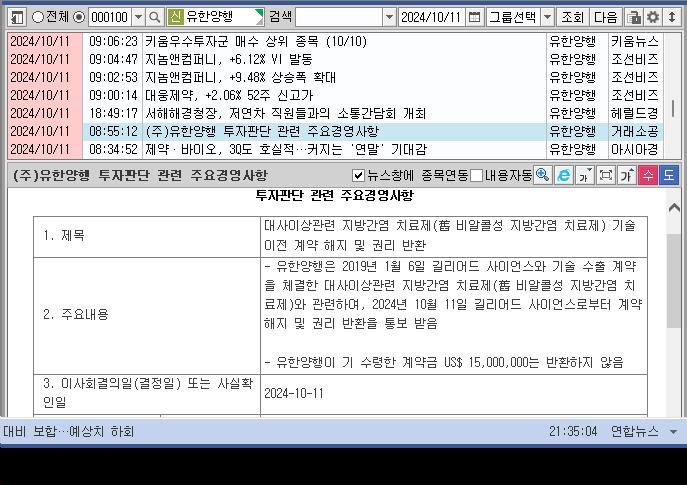Select the stock code radio button
Image resolution: width=687 pixels, height=485 pixels.
pos(79,17)
